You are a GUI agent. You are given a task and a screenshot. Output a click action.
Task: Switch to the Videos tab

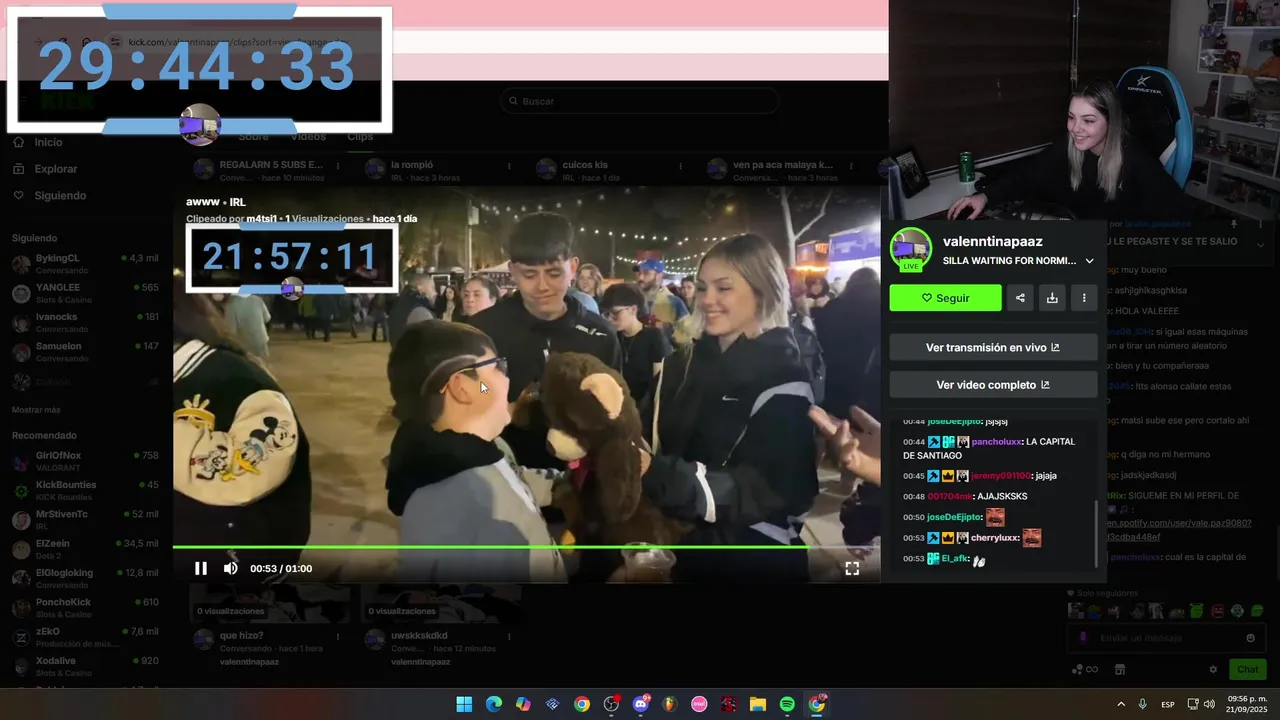pyautogui.click(x=308, y=137)
